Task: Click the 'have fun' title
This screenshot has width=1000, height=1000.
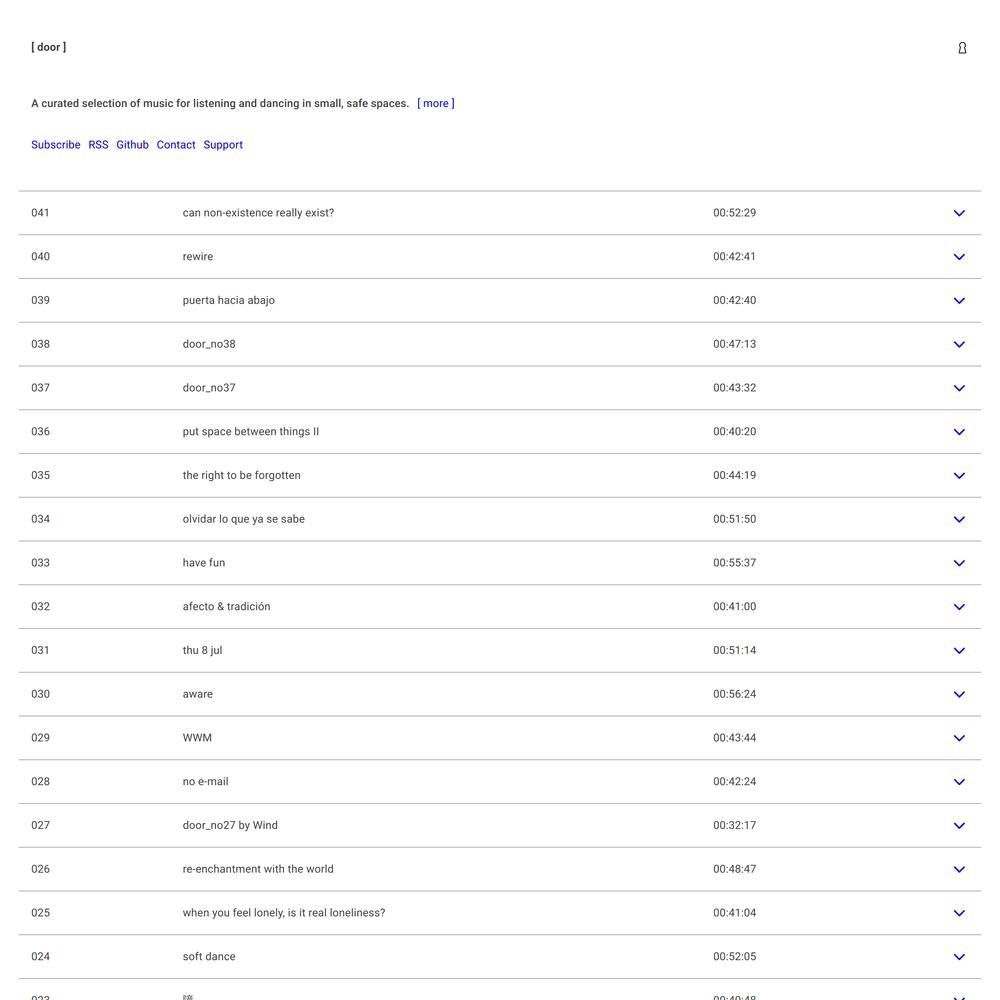Action: click(203, 563)
